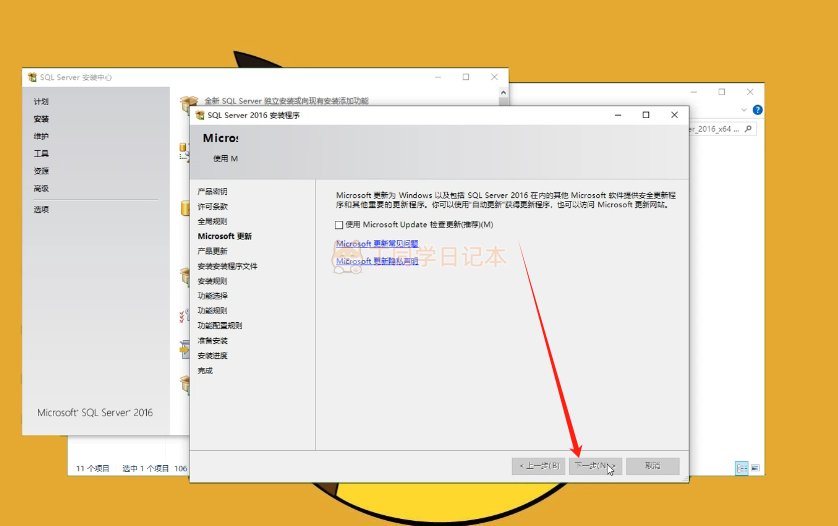The width and height of the screenshot is (838, 526).
Task: Select the 安装安装程序文件 step
Action: 227,266
